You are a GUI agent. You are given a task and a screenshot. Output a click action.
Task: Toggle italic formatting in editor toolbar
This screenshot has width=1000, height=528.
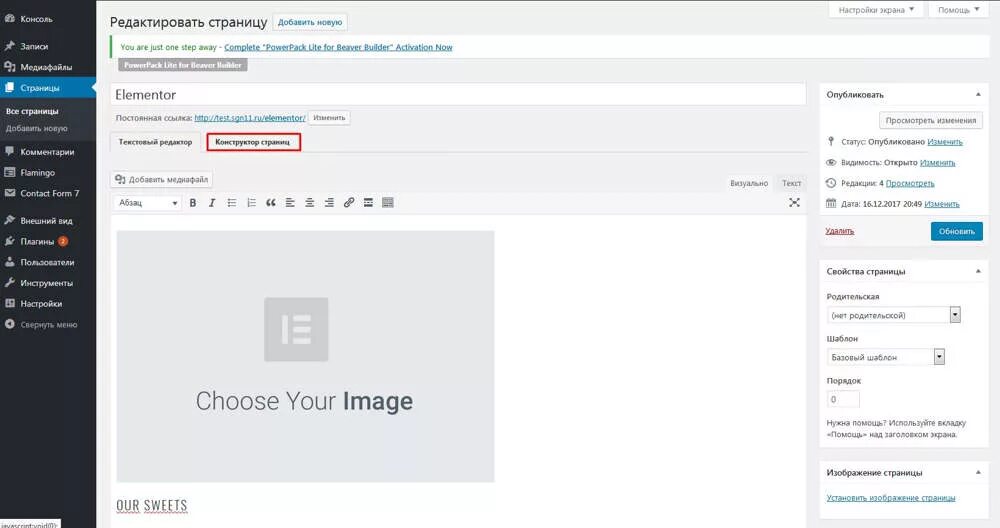(x=212, y=203)
